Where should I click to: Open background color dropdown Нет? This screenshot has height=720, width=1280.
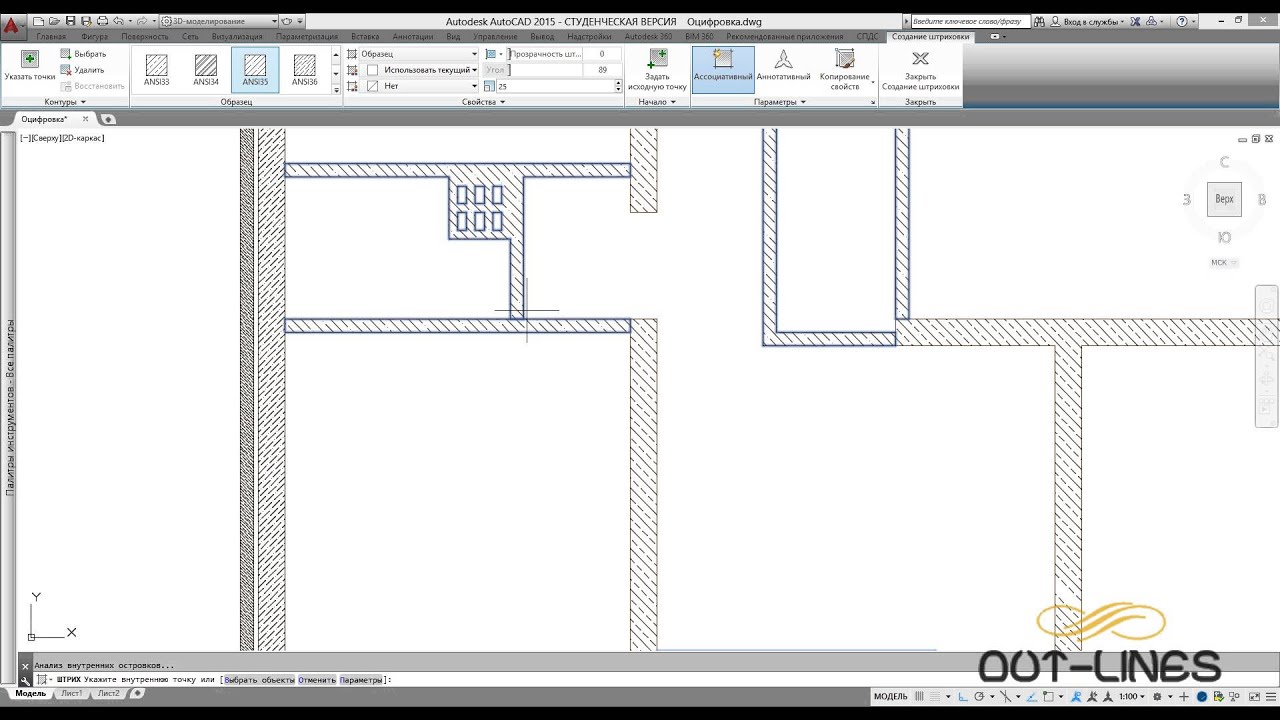[x=420, y=86]
